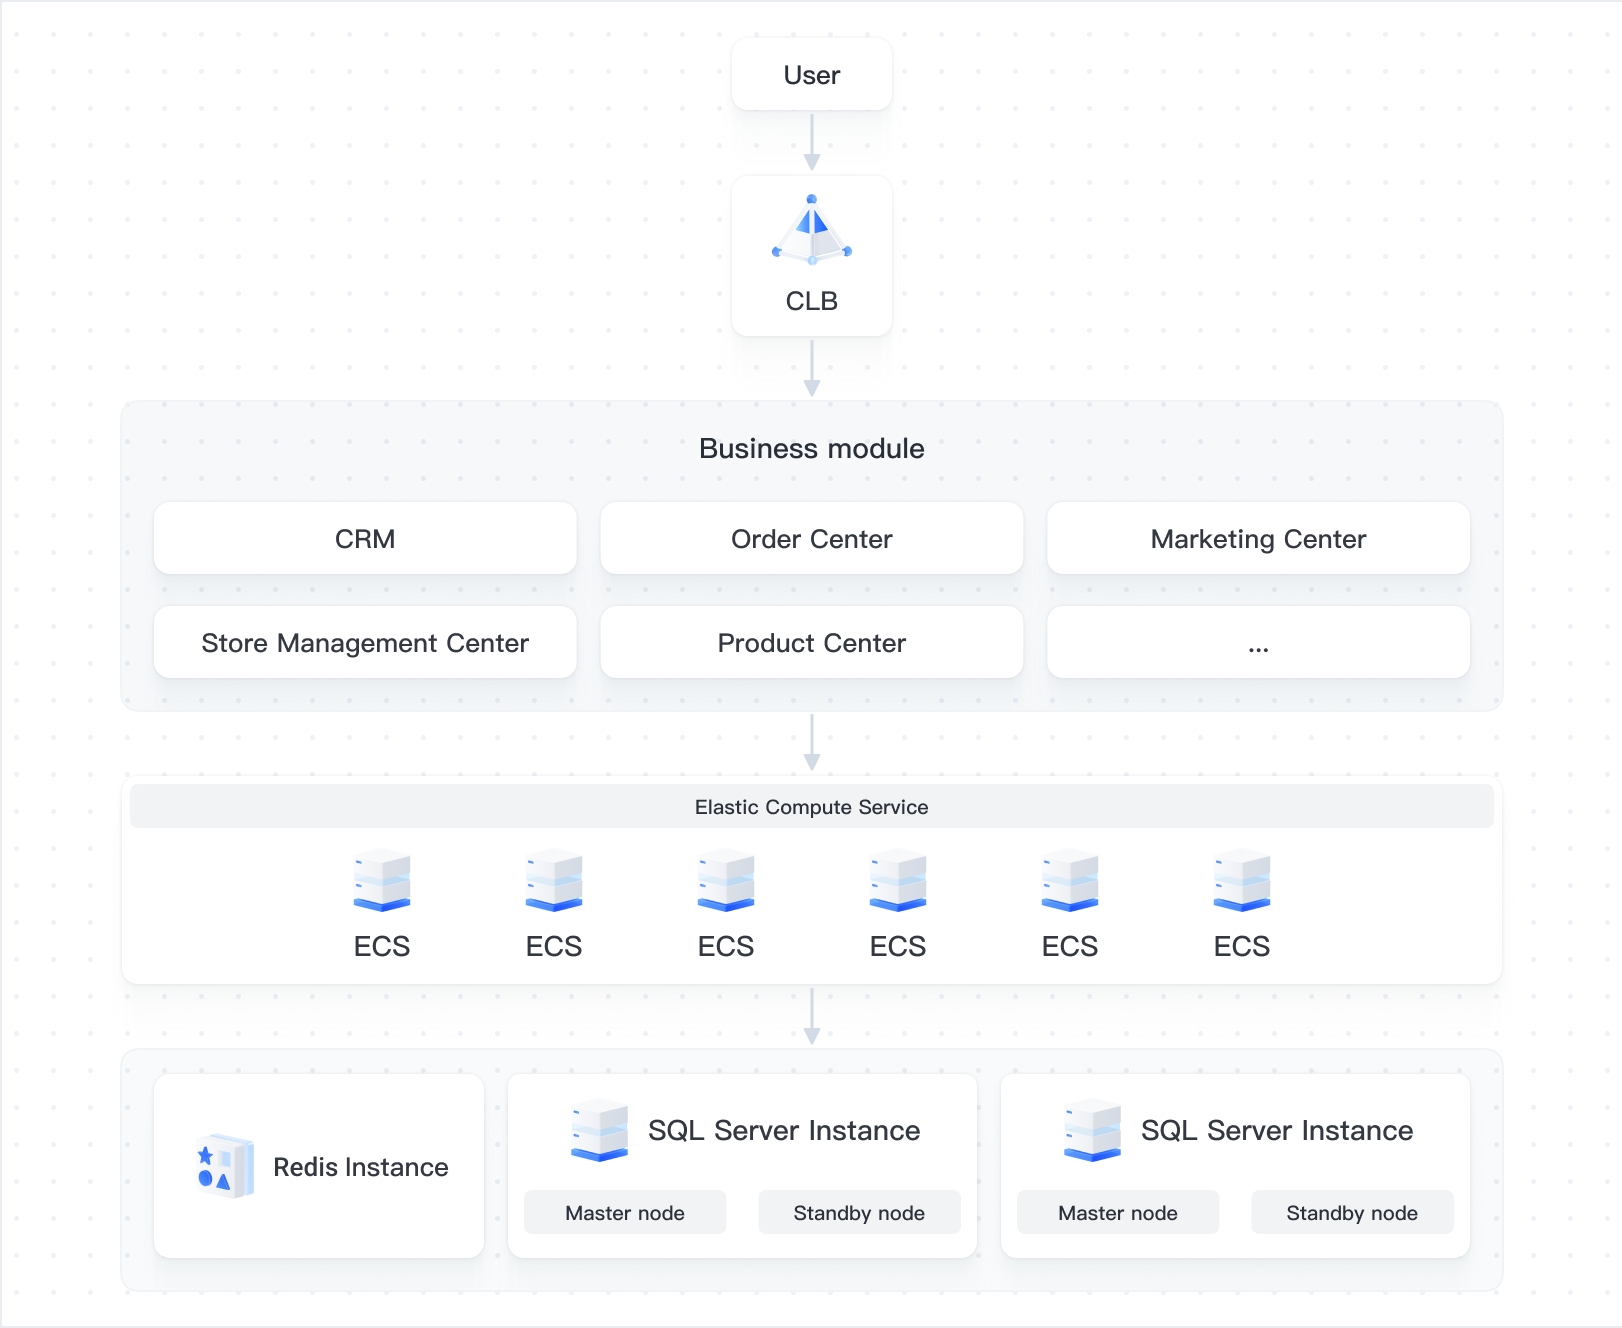Image resolution: width=1622 pixels, height=1328 pixels.
Task: Select the third ECS server icon
Action: pos(726,881)
